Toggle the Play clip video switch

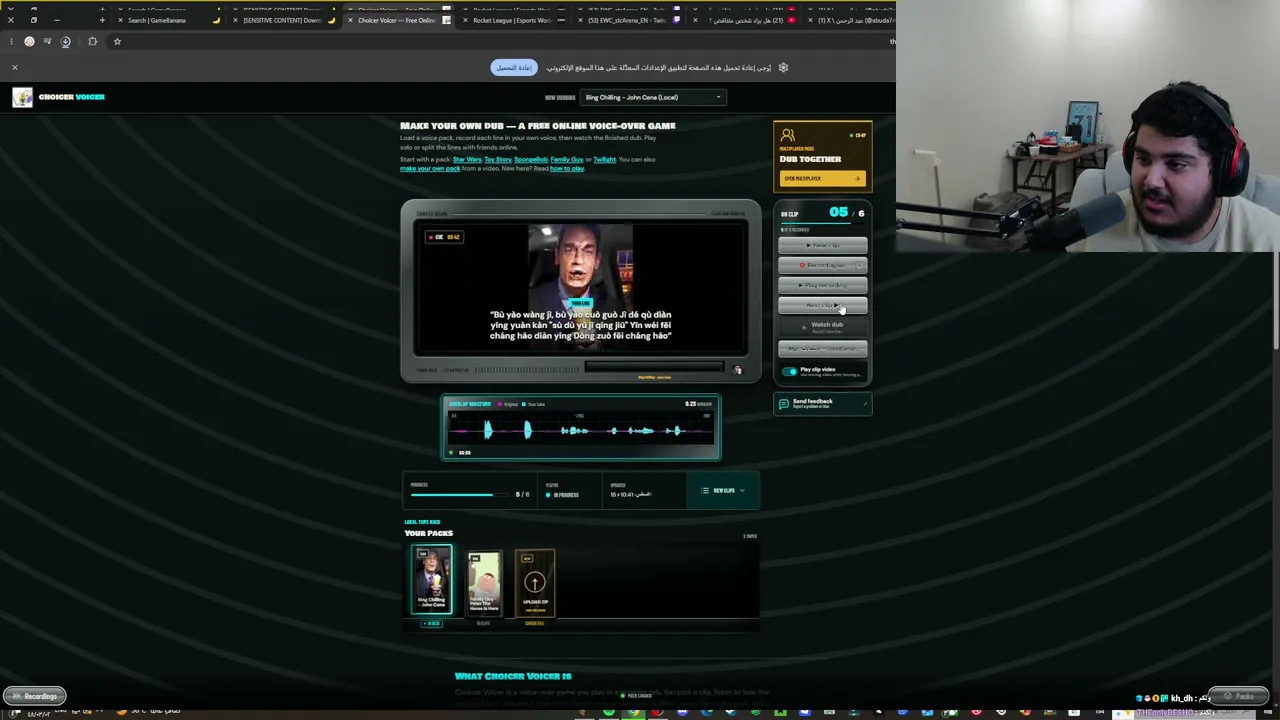pos(790,372)
